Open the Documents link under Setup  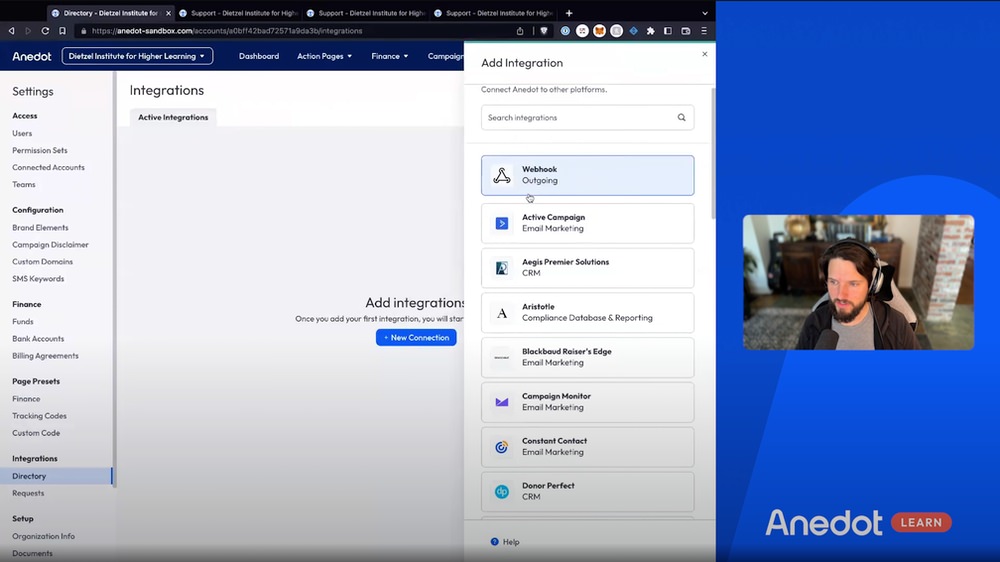tap(33, 553)
